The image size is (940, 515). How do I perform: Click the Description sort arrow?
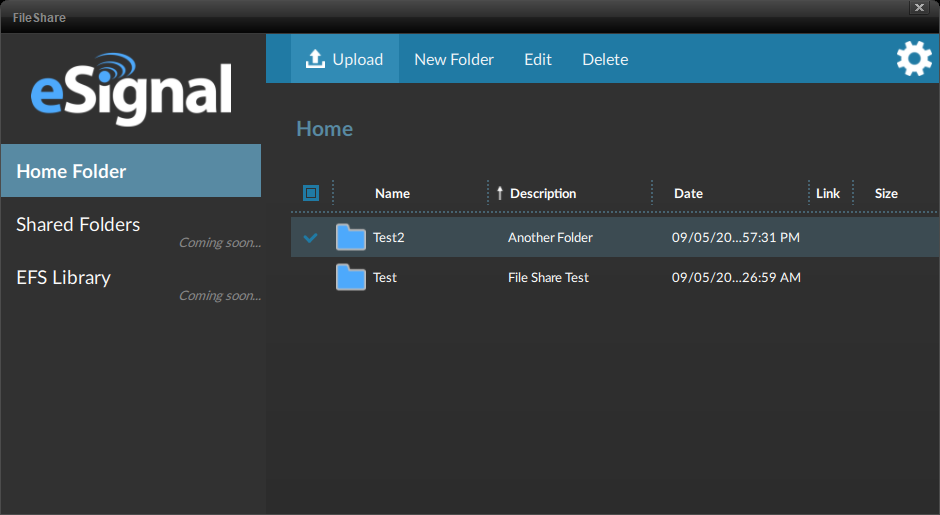500,193
